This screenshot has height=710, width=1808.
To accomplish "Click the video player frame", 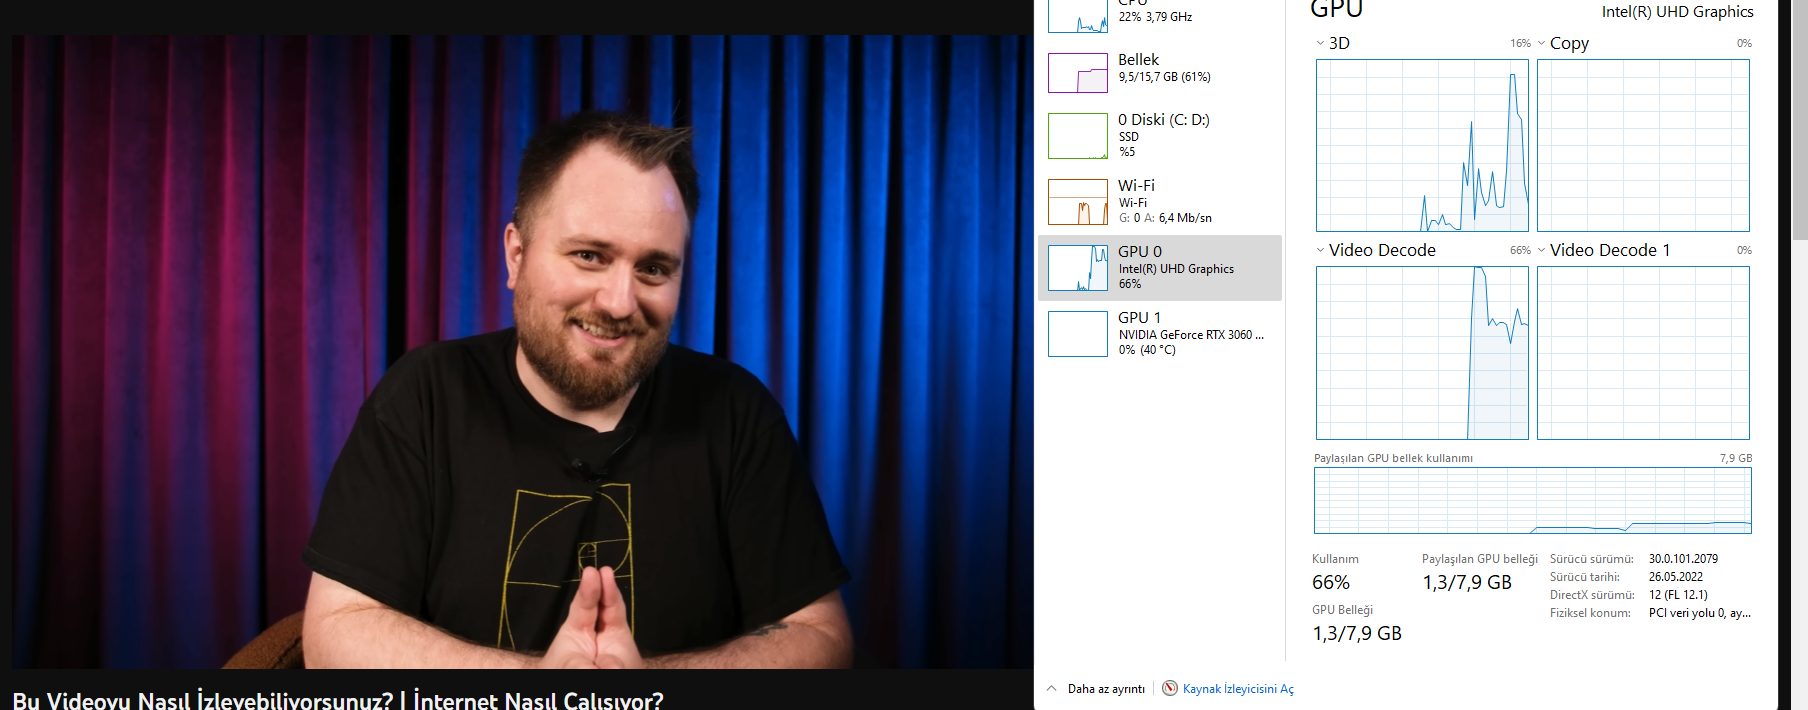I will [523, 352].
